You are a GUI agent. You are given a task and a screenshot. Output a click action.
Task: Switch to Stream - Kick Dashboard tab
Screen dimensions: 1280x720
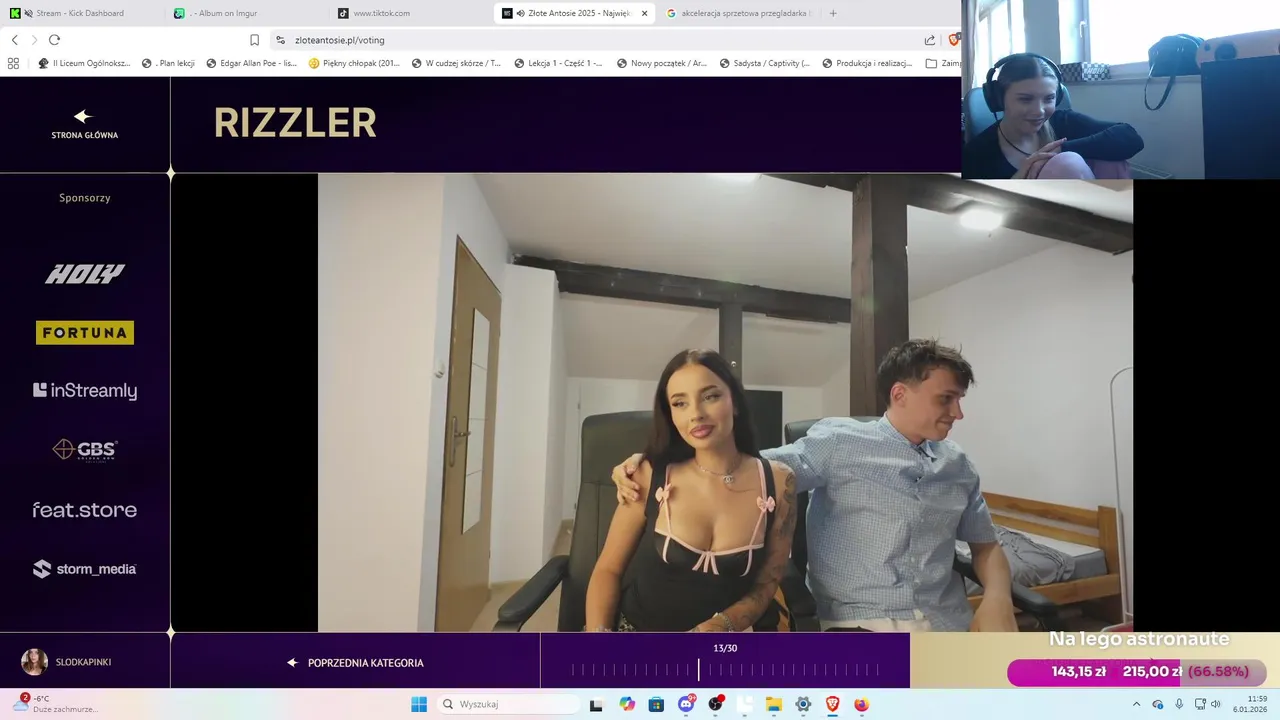pos(80,13)
